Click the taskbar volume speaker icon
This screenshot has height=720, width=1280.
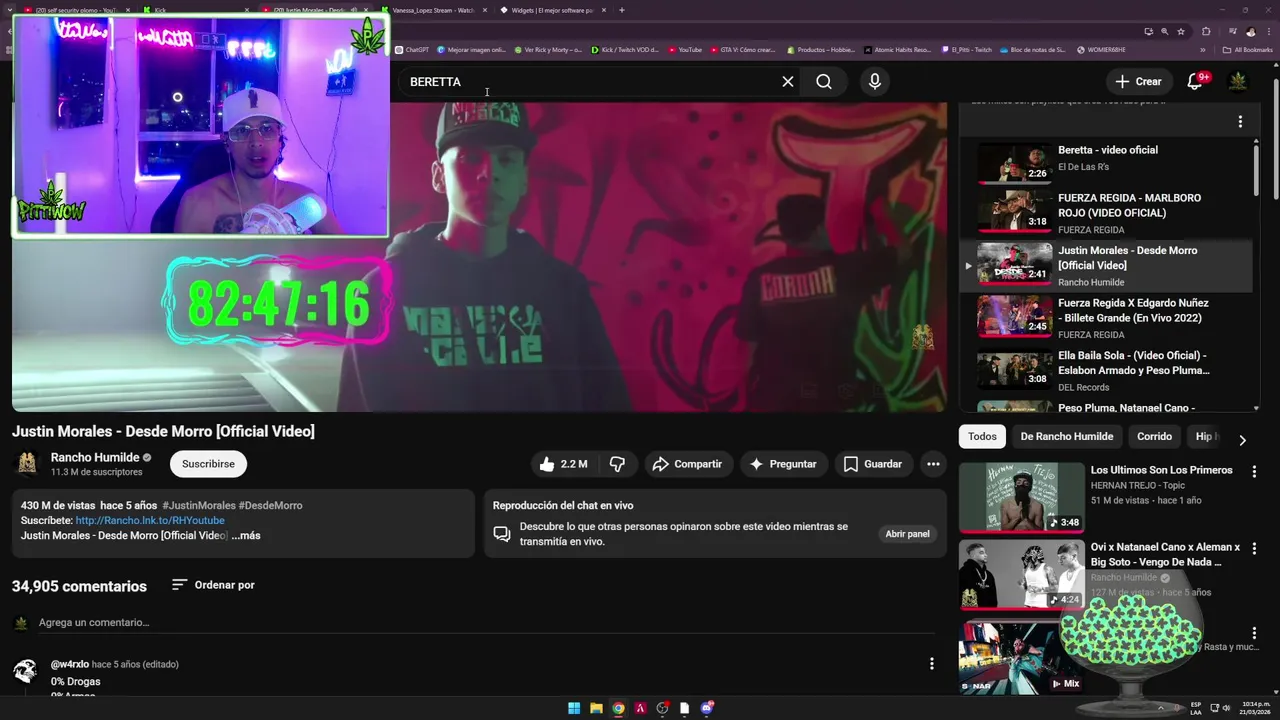[1228, 708]
